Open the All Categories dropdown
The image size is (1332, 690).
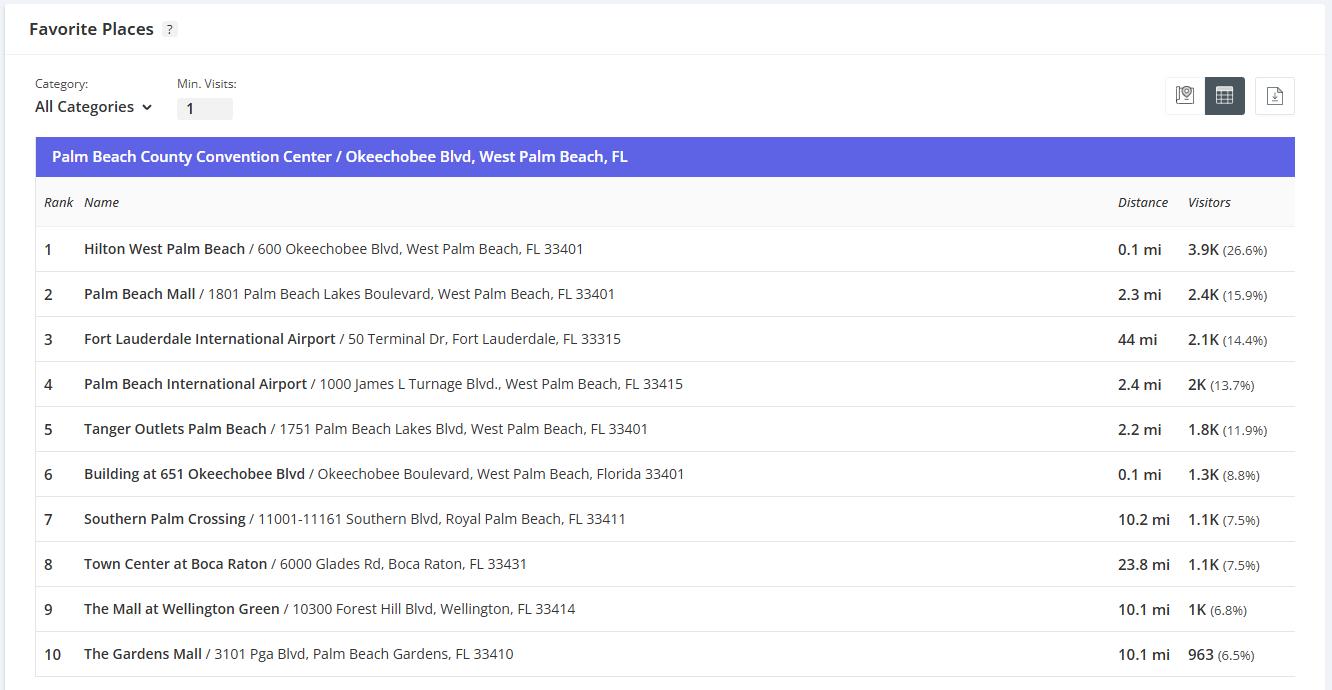click(93, 107)
